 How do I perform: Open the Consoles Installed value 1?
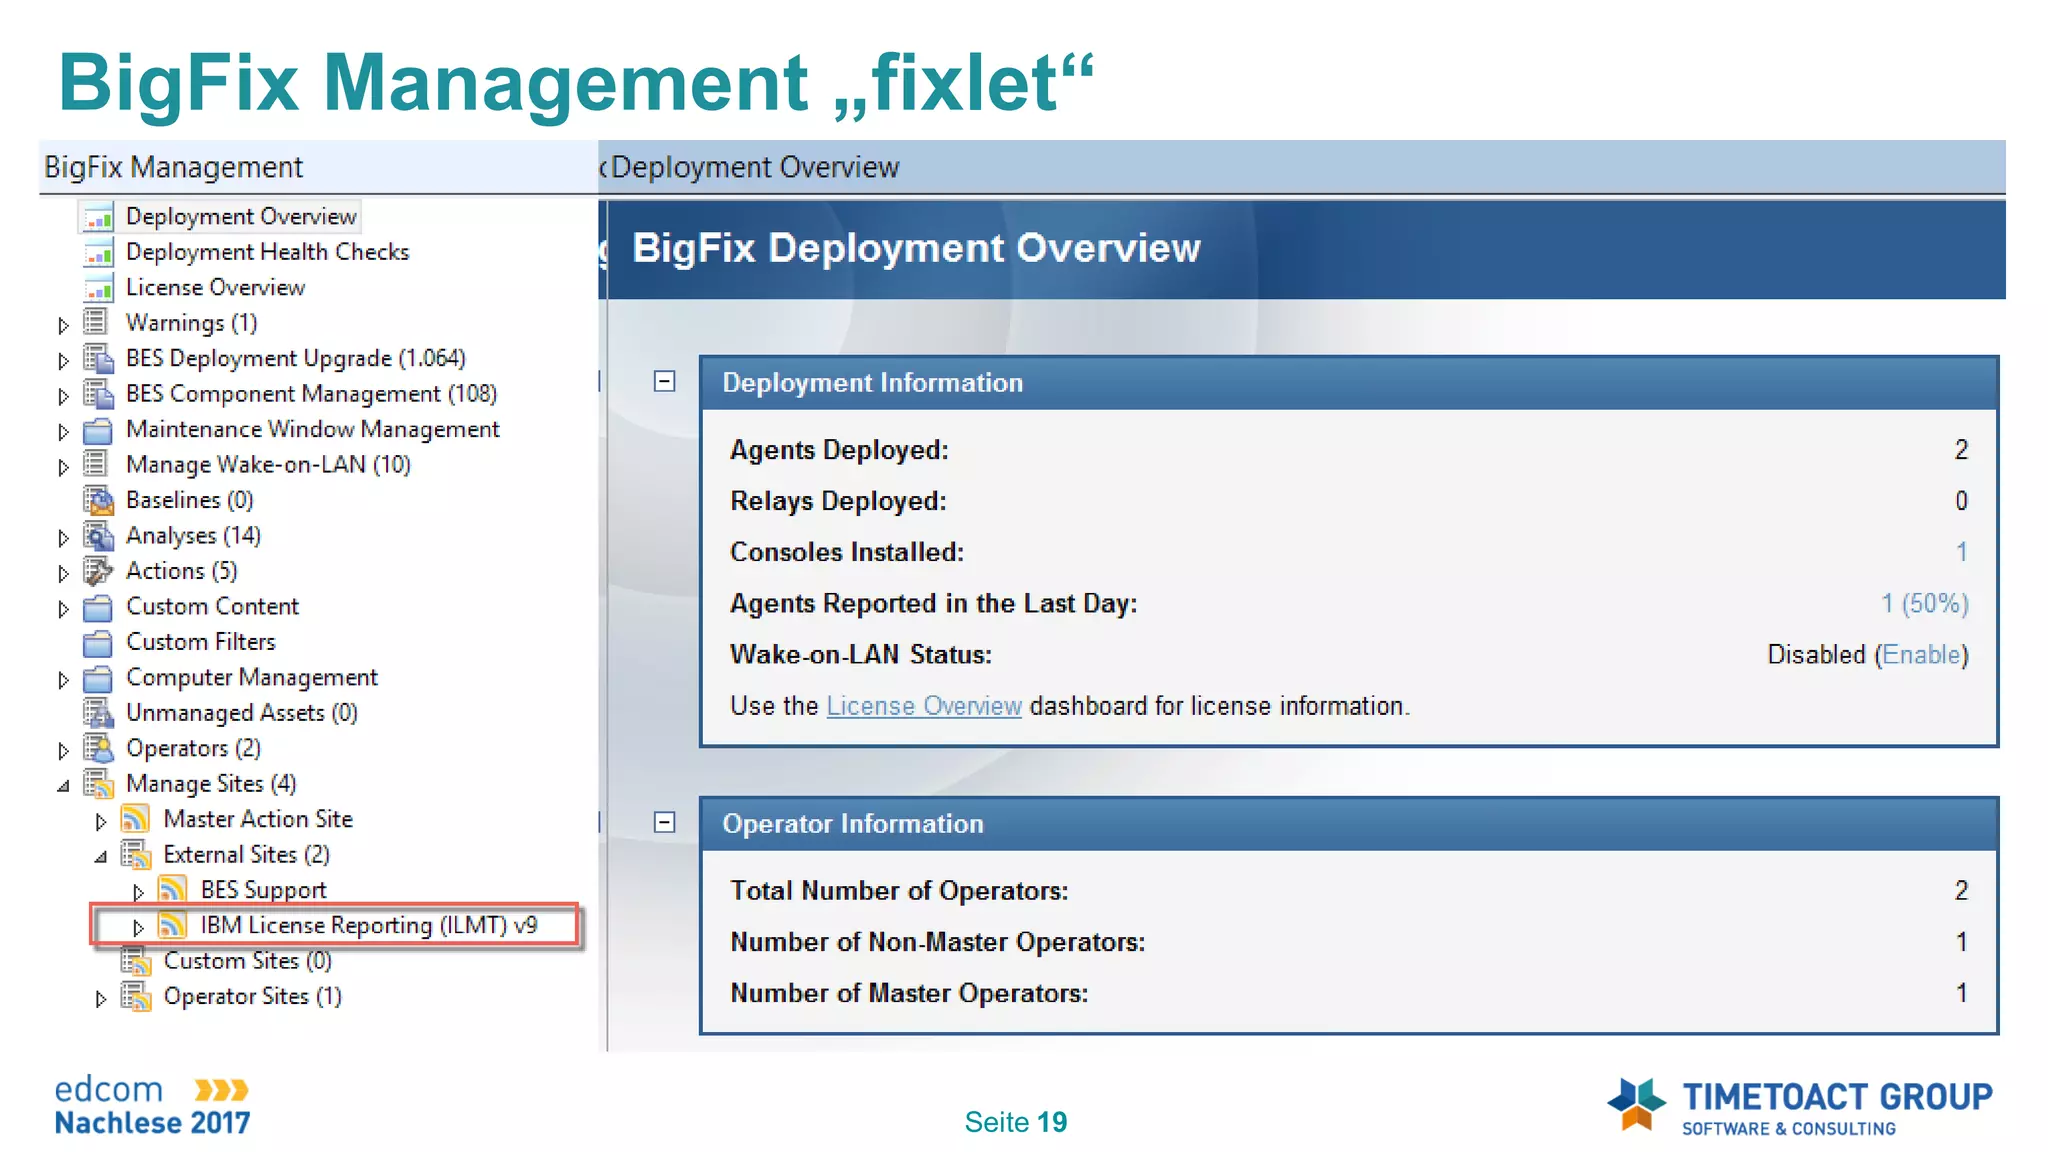point(1961,552)
